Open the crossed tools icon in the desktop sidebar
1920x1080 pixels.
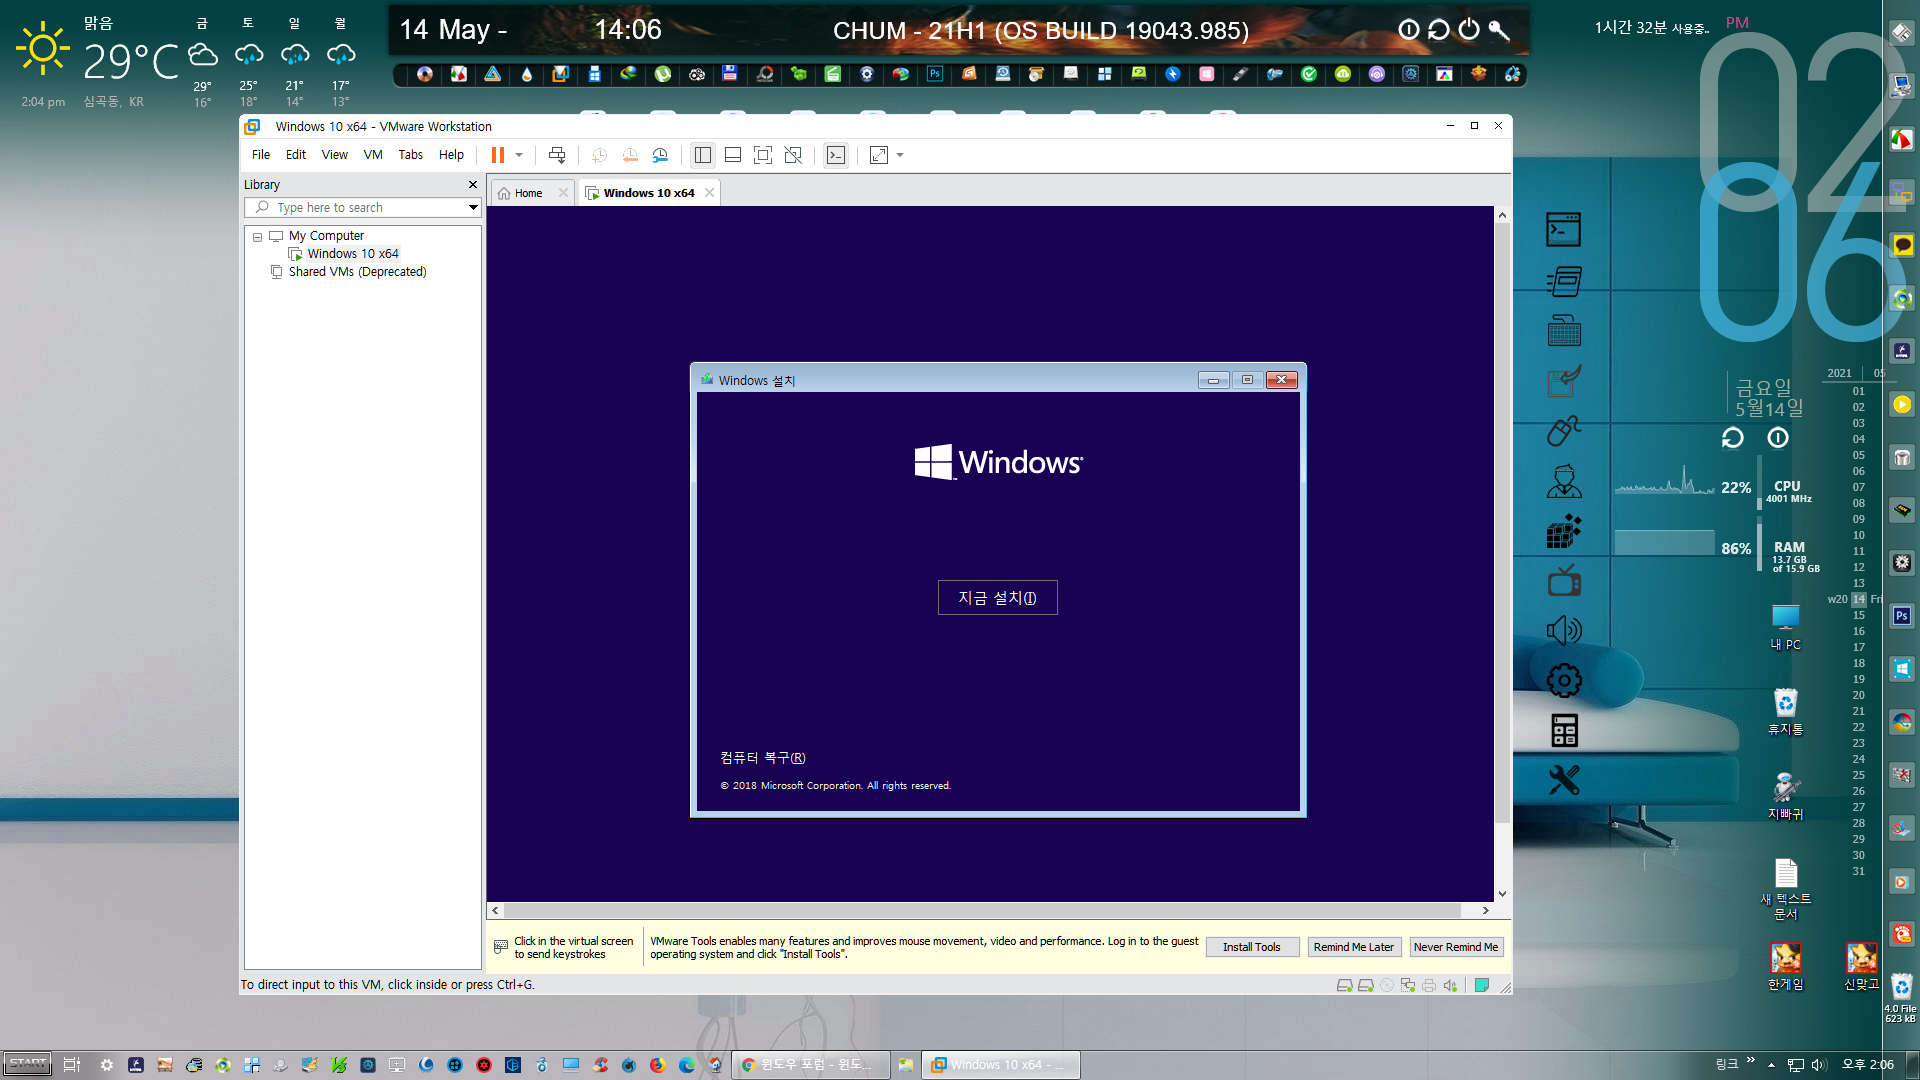(x=1564, y=780)
